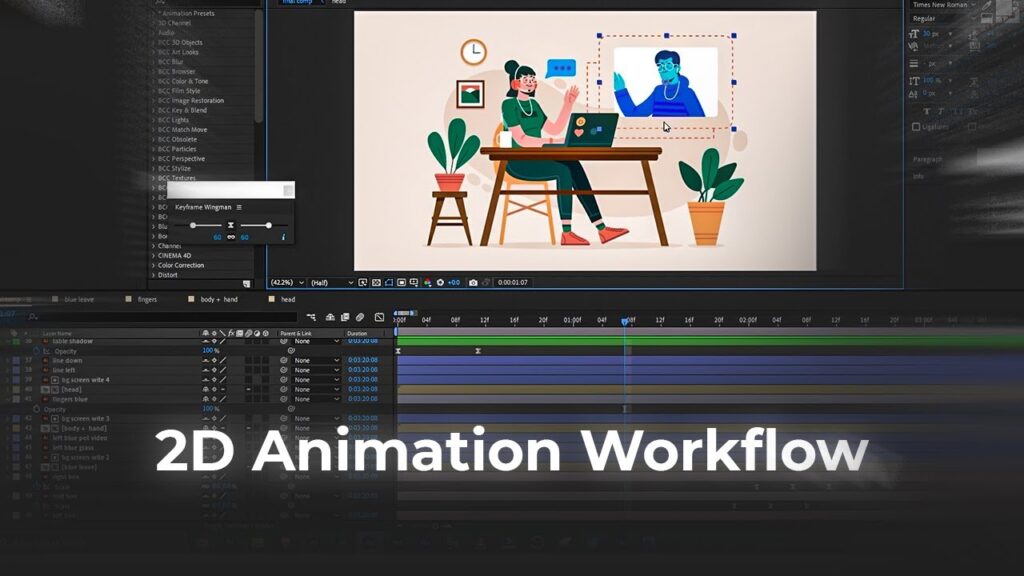Open parent dropdown for line left layer
The width and height of the screenshot is (1024, 576).
pos(316,370)
